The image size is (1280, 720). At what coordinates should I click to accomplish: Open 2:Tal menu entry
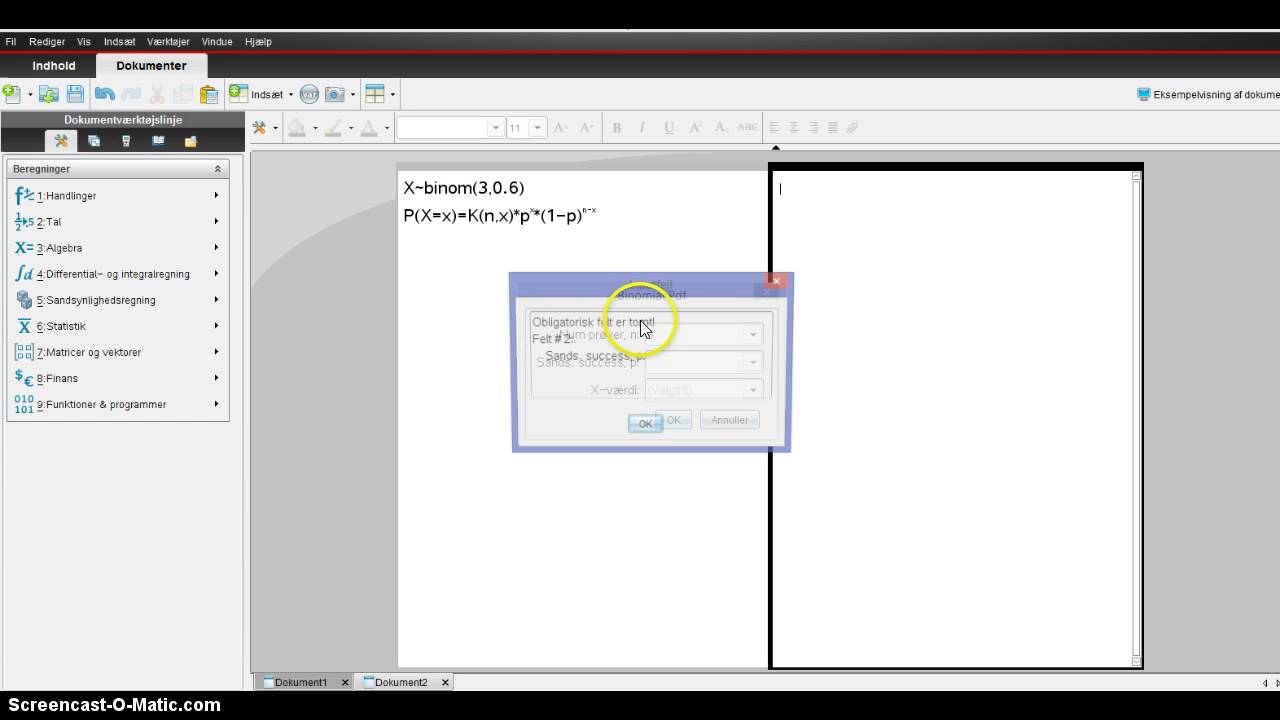pos(118,221)
